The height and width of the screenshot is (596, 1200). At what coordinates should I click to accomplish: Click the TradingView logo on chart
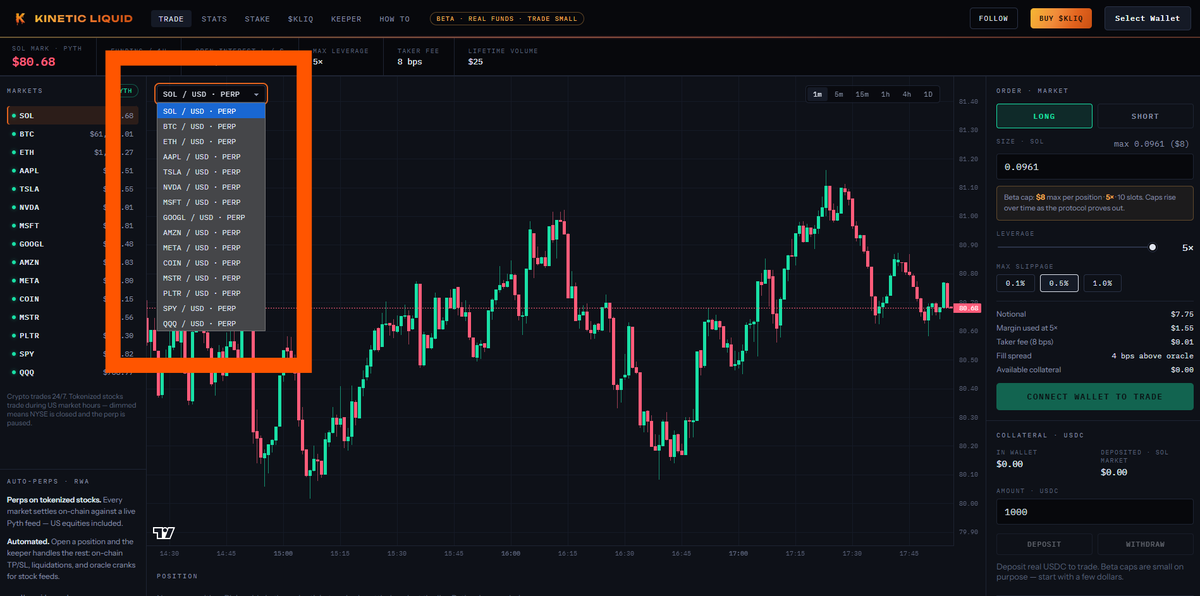(x=163, y=533)
